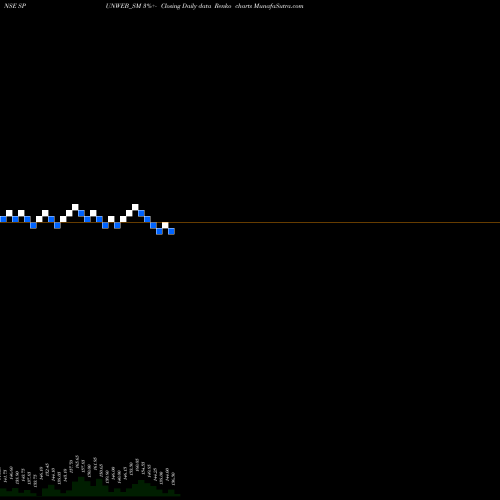Click the tallest green volume bar

pyautogui.click(x=81, y=485)
